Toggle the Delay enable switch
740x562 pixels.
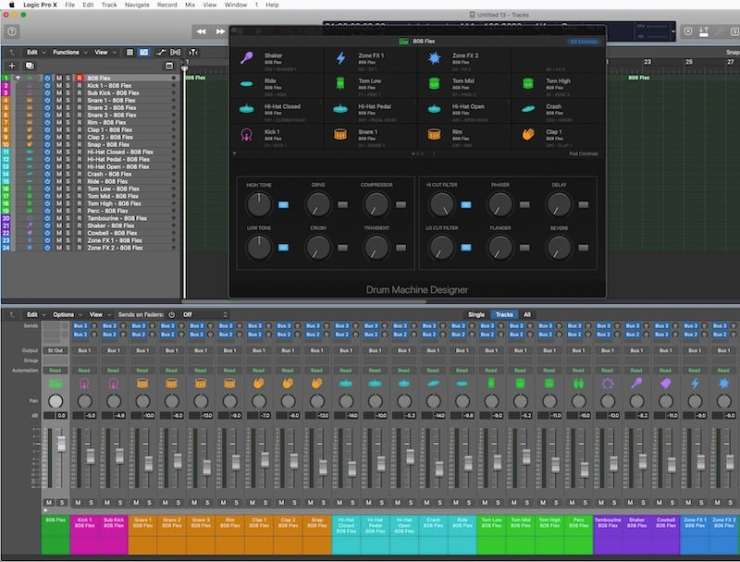coord(583,205)
